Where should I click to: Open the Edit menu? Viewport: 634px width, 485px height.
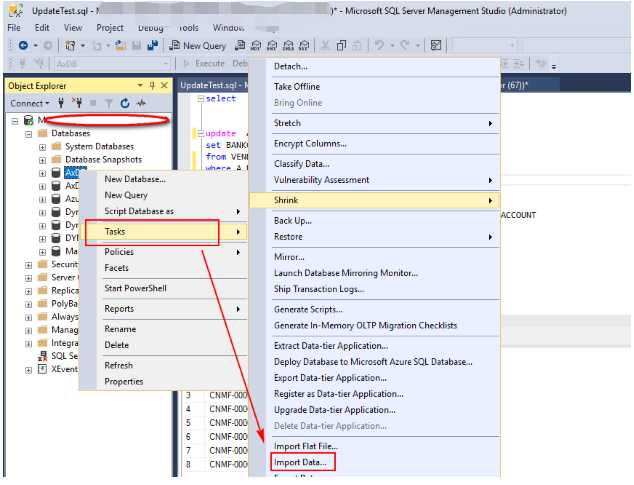pos(42,28)
